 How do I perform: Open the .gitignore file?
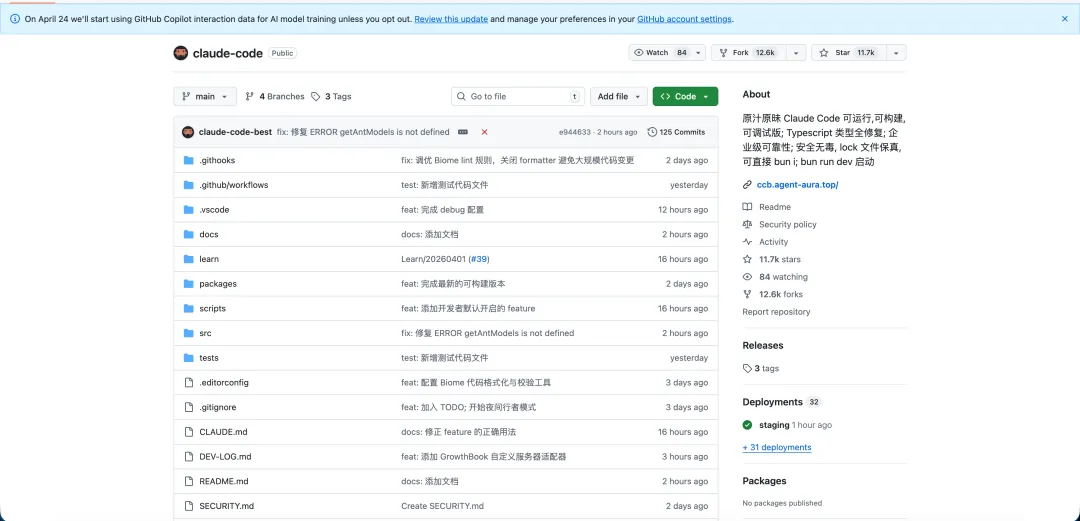(x=218, y=407)
